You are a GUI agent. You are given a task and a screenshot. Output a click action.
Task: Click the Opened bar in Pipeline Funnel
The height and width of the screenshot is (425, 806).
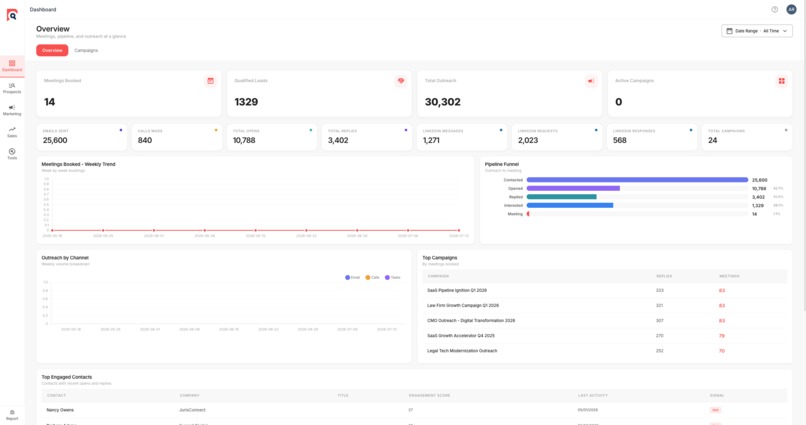coord(573,189)
